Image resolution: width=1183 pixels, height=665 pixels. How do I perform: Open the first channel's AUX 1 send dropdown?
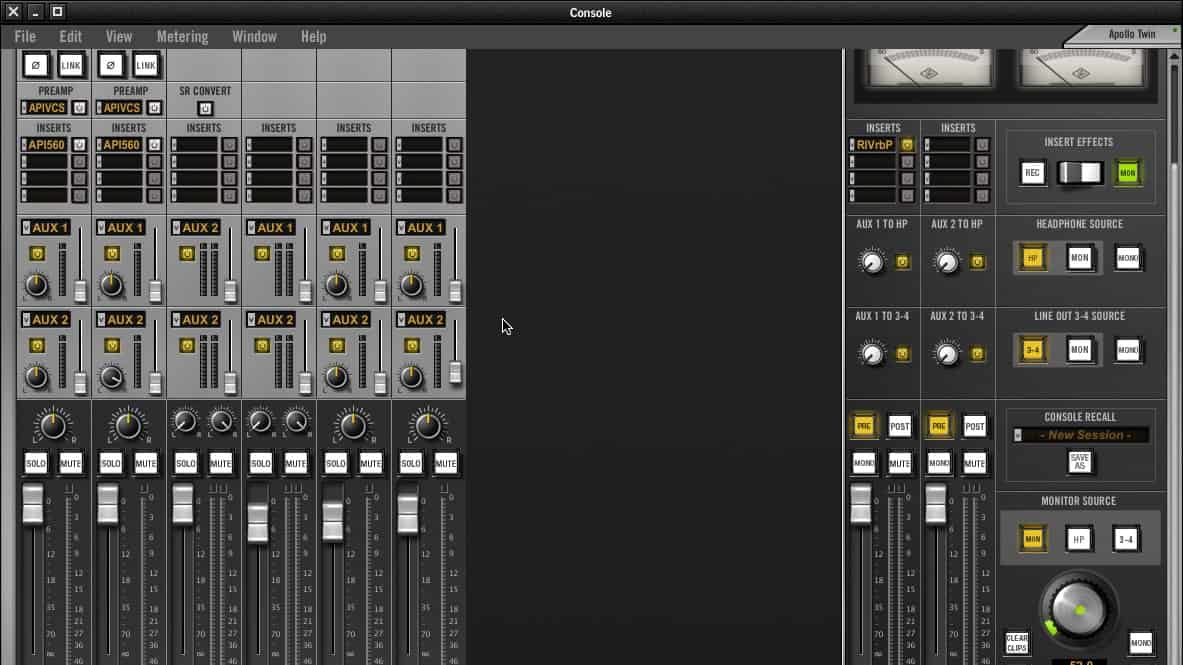(x=27, y=228)
